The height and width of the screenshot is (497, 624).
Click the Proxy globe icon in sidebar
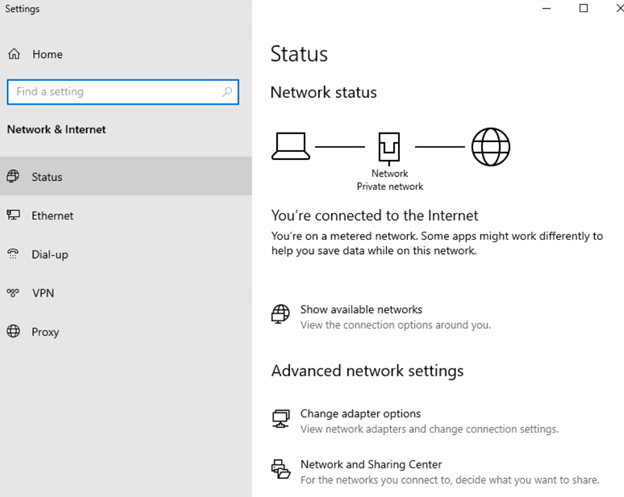pos(13,332)
